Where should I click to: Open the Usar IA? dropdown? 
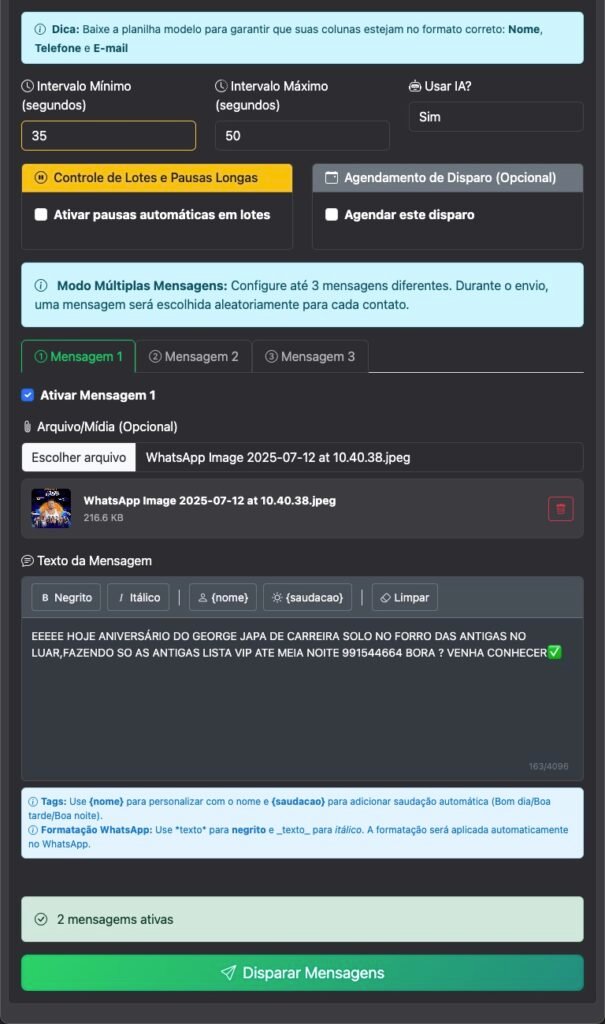tap(496, 117)
